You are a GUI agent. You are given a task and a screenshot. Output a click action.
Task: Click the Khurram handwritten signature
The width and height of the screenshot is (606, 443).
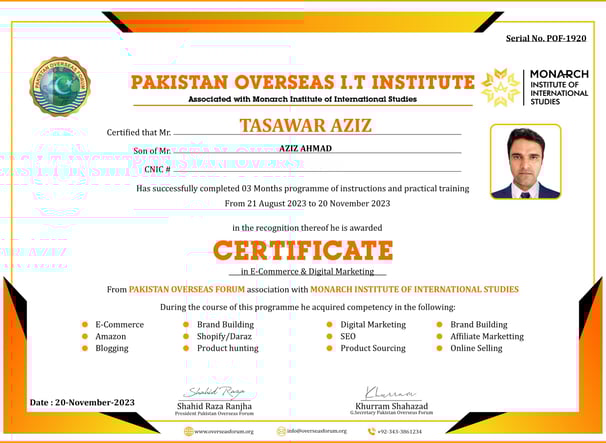[x=390, y=392]
